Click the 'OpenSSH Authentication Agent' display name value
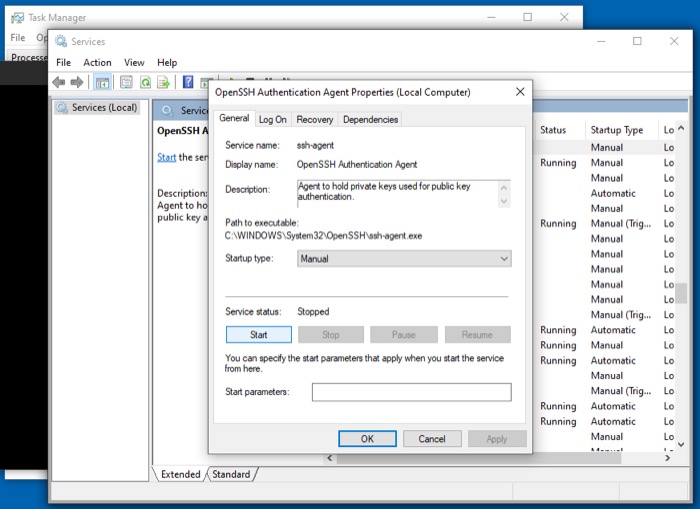 357,165
